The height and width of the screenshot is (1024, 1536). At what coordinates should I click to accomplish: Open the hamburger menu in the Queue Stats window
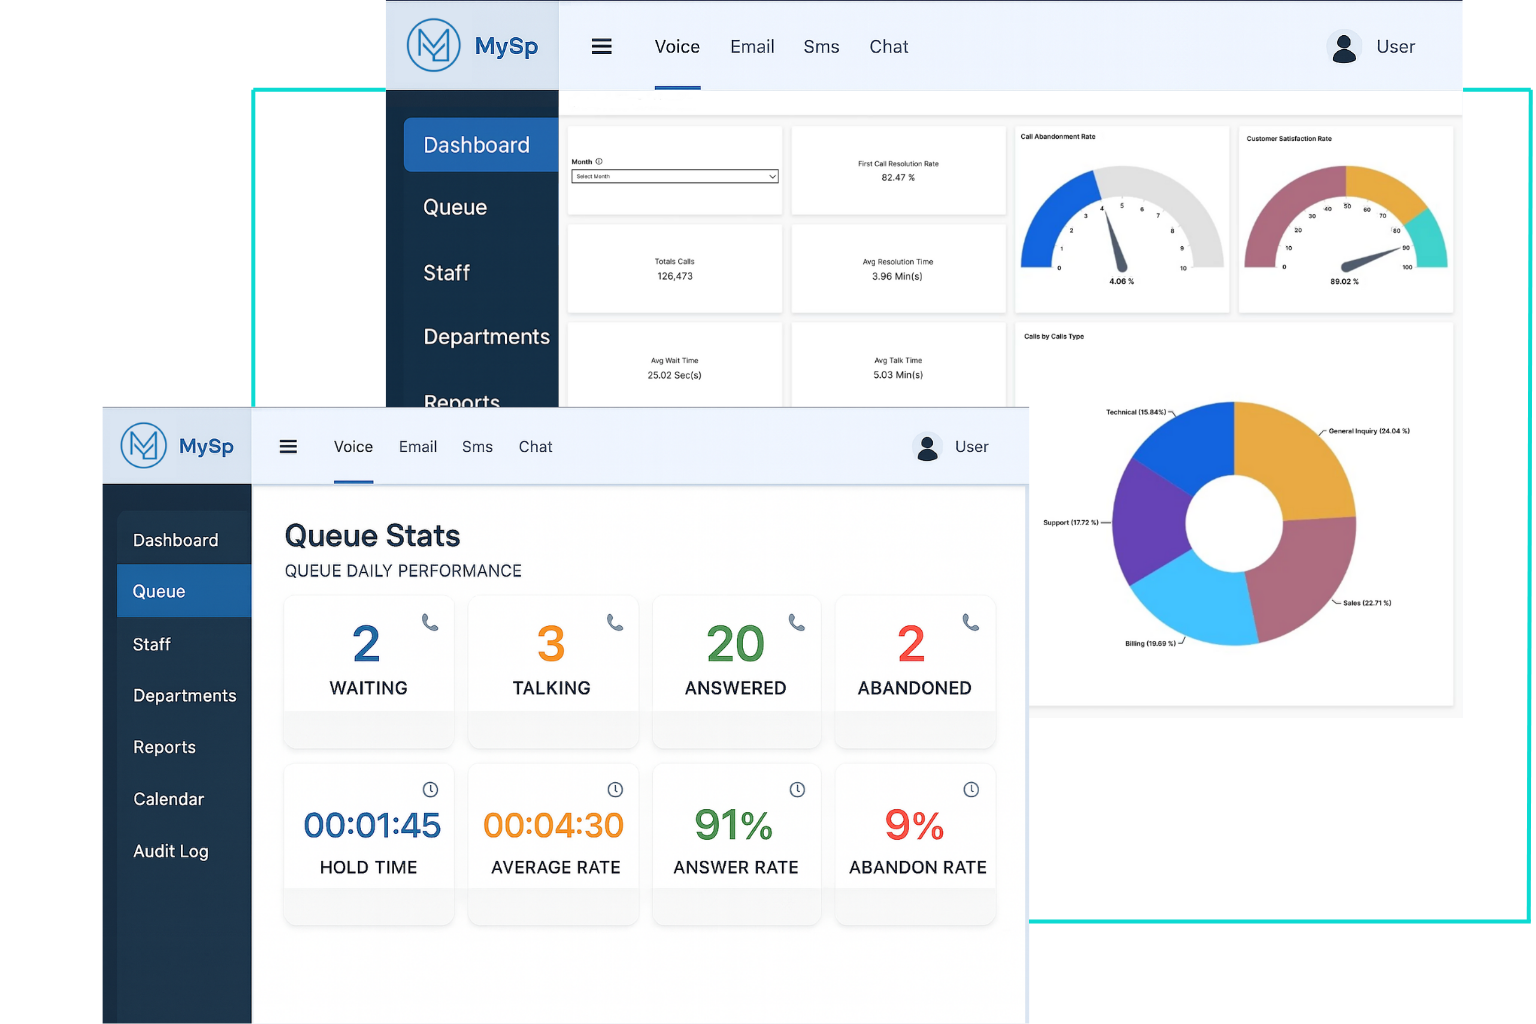click(x=288, y=447)
